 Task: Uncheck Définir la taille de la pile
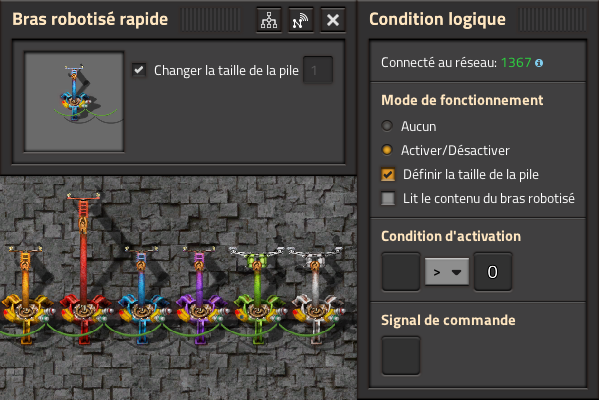coord(388,175)
